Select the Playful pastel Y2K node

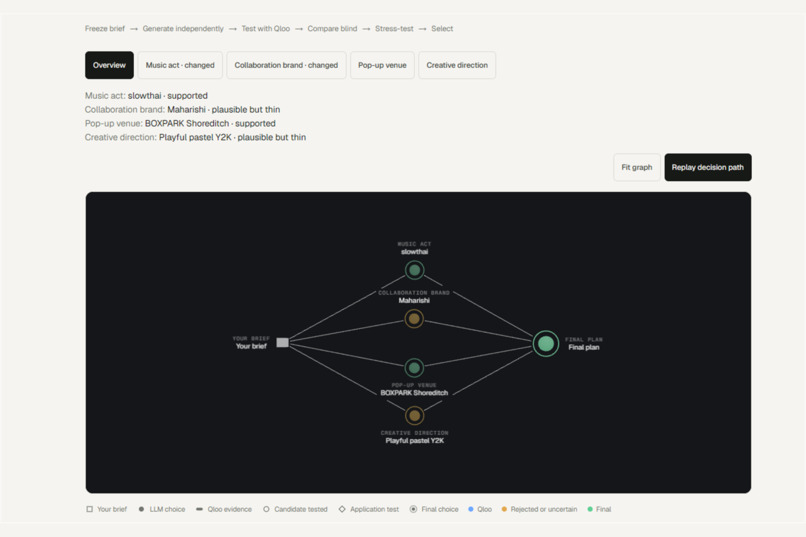[414, 415]
